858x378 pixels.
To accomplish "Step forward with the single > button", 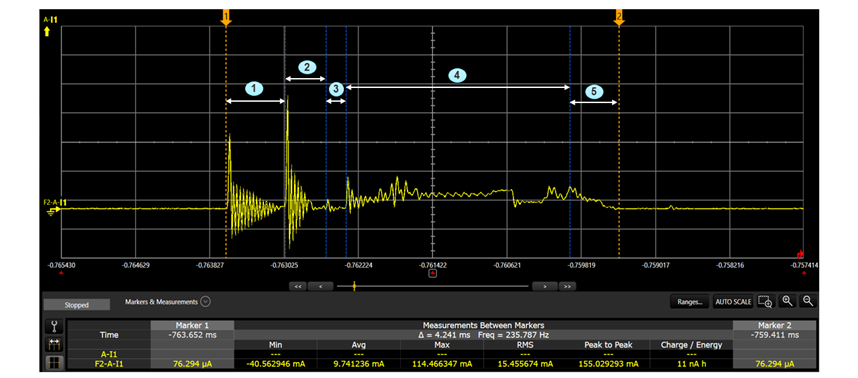I will (544, 286).
